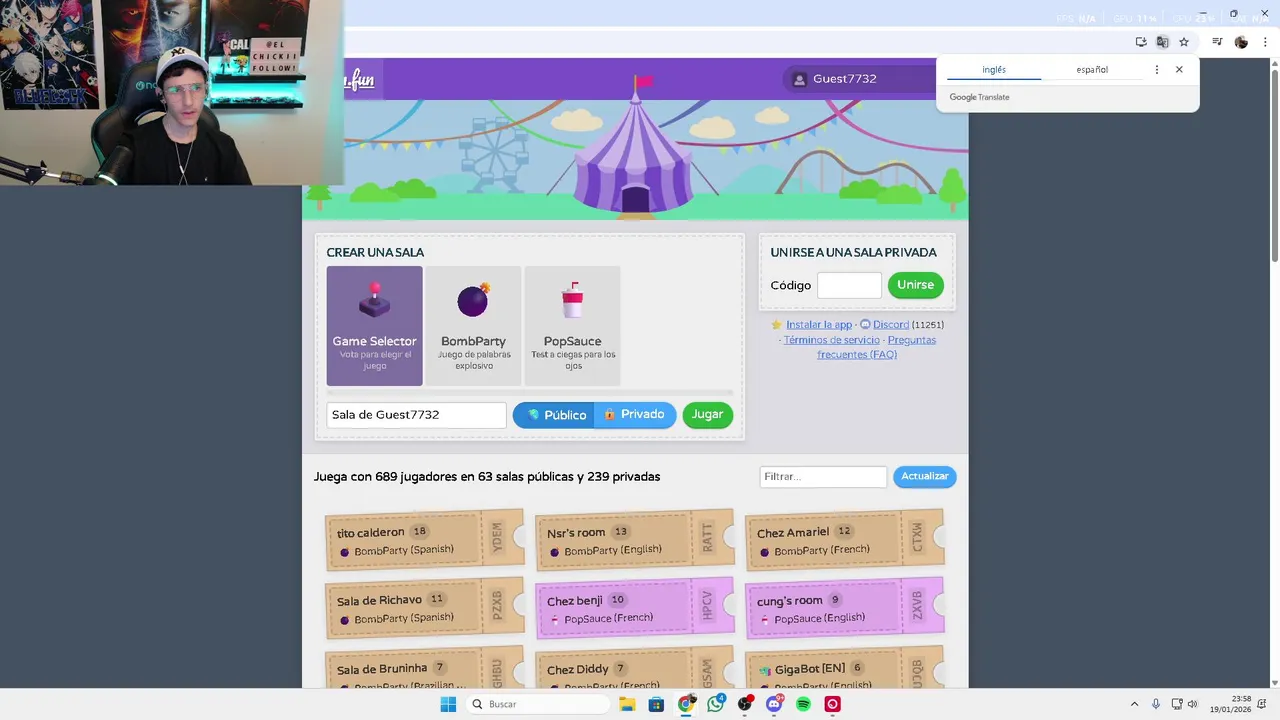Viewport: 1280px width, 720px height.
Task: Focus the Filtrar rooms field
Action: tap(823, 477)
